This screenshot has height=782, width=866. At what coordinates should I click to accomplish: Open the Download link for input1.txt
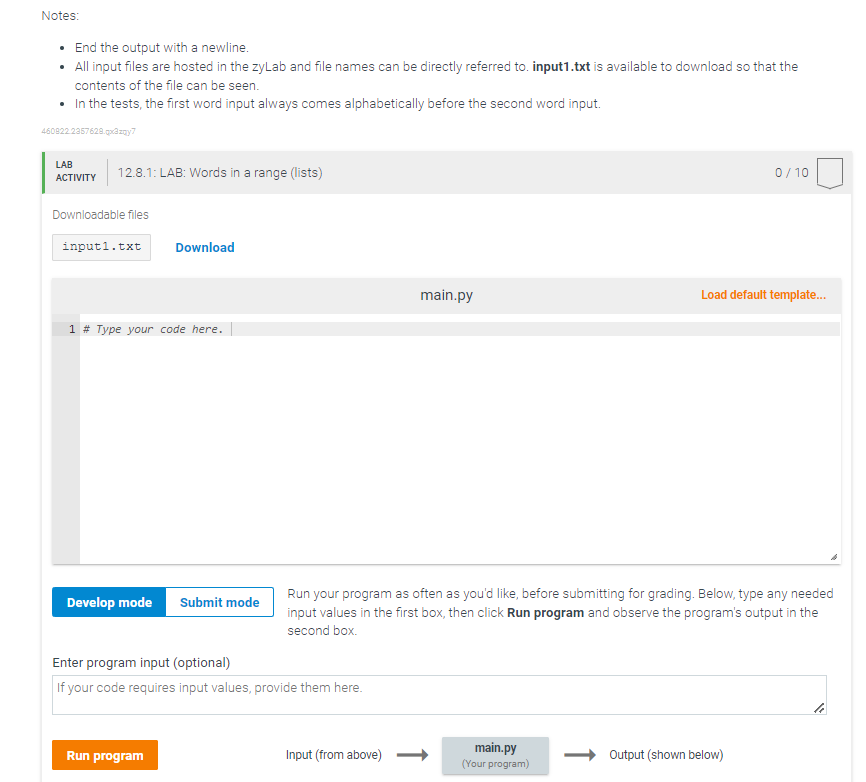click(204, 247)
